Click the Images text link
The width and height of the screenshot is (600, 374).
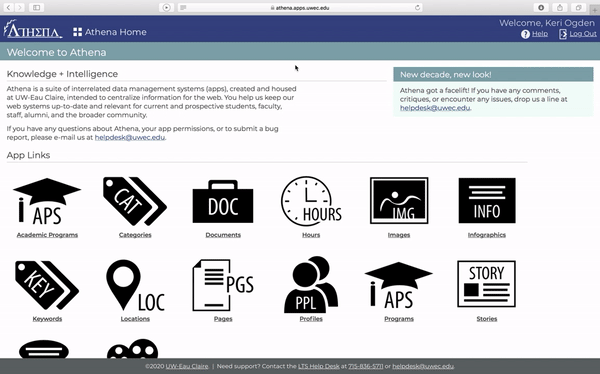point(399,235)
